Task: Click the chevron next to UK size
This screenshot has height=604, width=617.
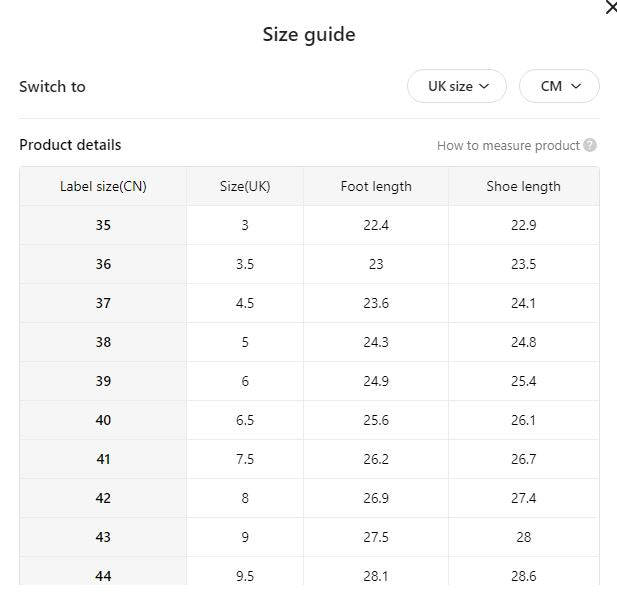Action: (x=484, y=86)
